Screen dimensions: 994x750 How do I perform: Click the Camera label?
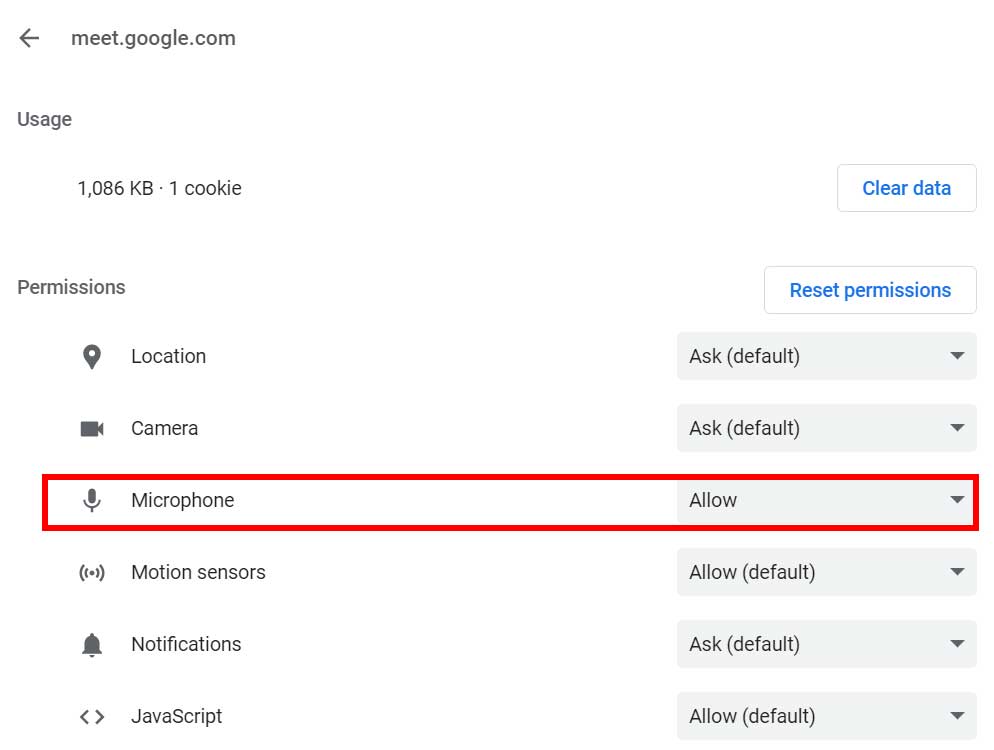[x=165, y=429]
